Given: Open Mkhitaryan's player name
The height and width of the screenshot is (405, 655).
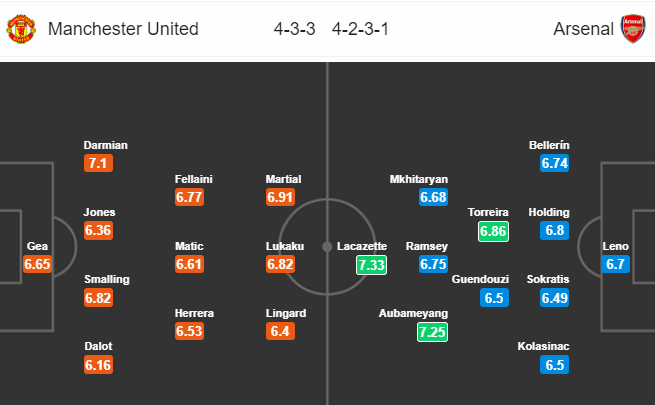Looking at the screenshot, I should (419, 179).
